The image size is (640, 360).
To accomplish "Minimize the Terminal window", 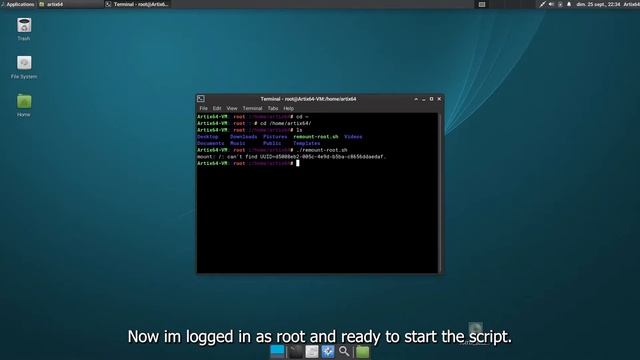I will click(x=424, y=99).
